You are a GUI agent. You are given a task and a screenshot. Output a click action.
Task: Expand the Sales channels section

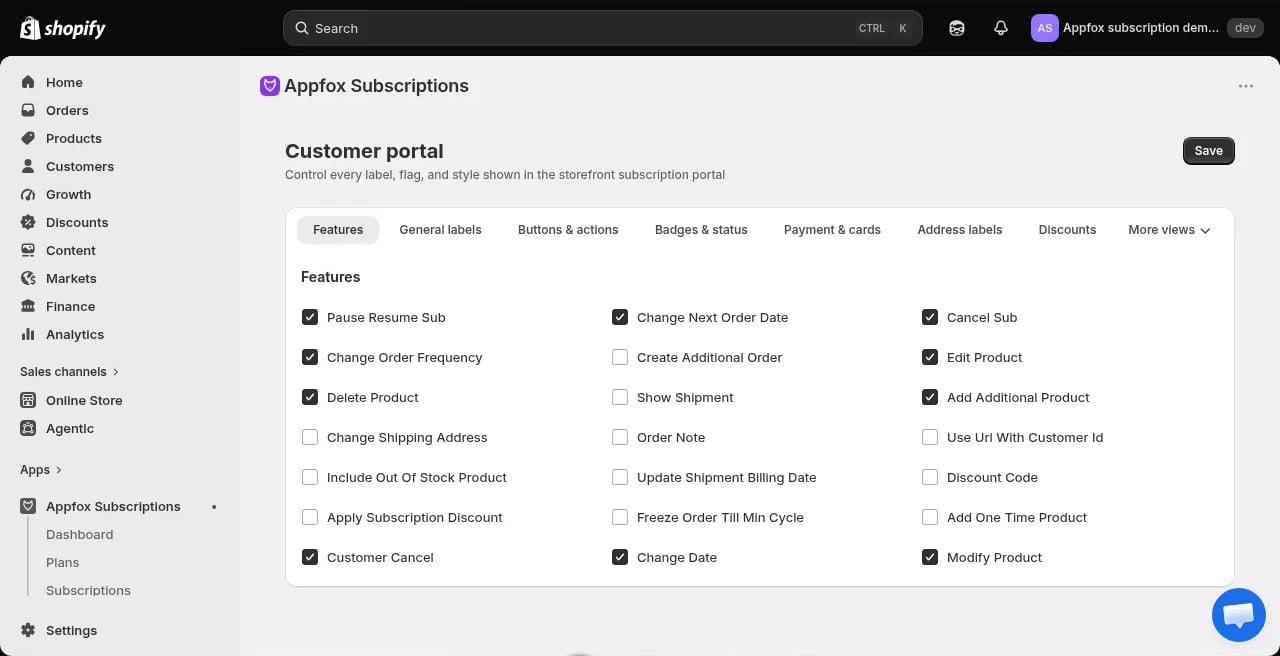69,371
